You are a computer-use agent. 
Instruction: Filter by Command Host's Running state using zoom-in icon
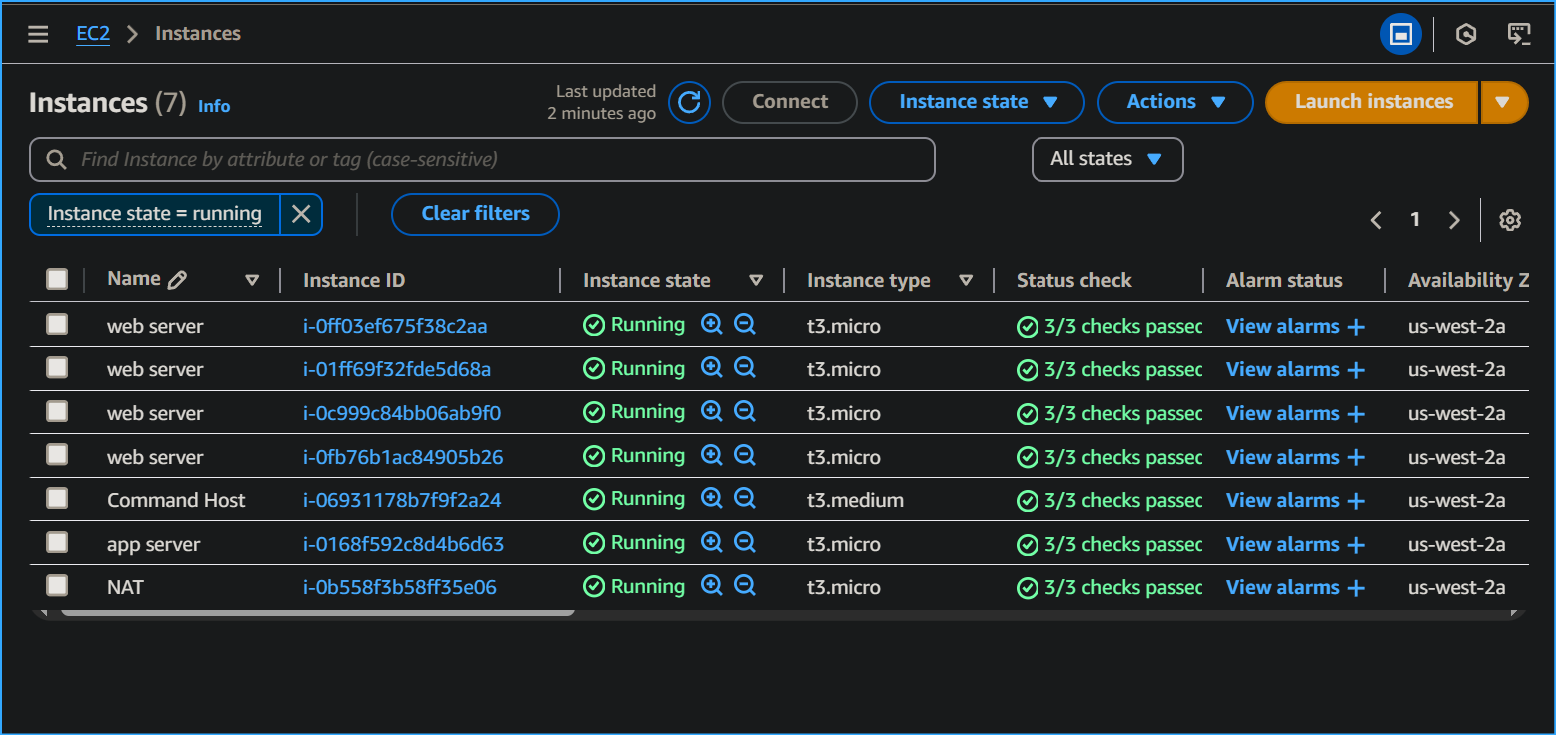[x=711, y=497]
